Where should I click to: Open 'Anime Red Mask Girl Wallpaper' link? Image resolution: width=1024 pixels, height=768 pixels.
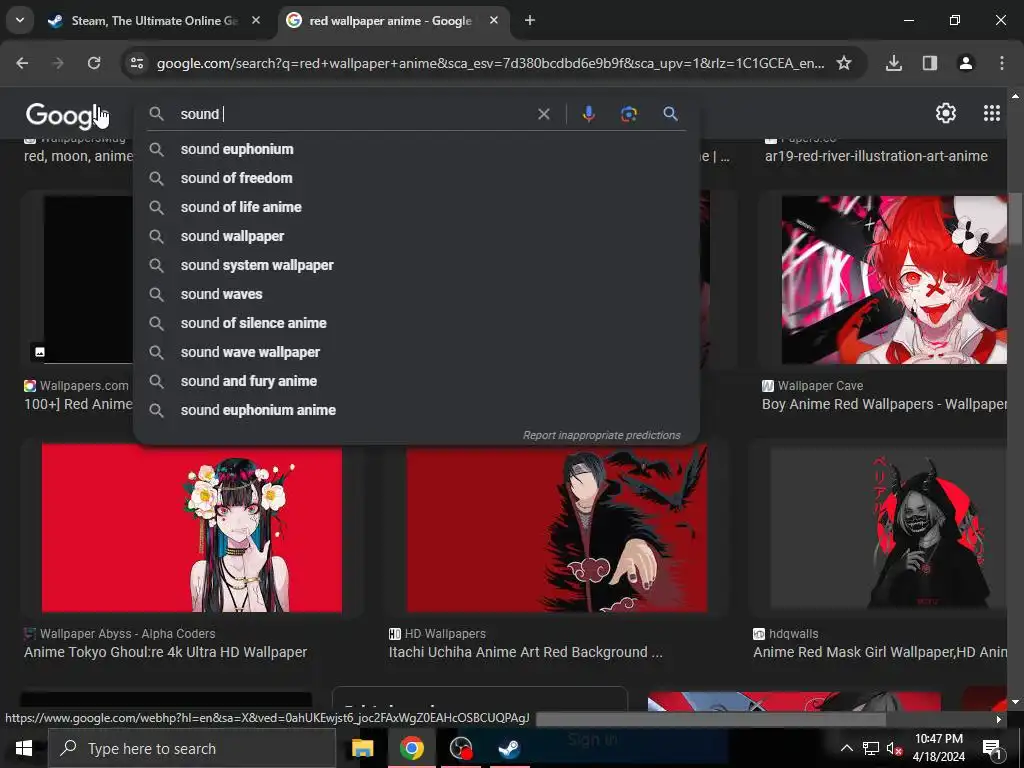pyautogui.click(x=880, y=652)
